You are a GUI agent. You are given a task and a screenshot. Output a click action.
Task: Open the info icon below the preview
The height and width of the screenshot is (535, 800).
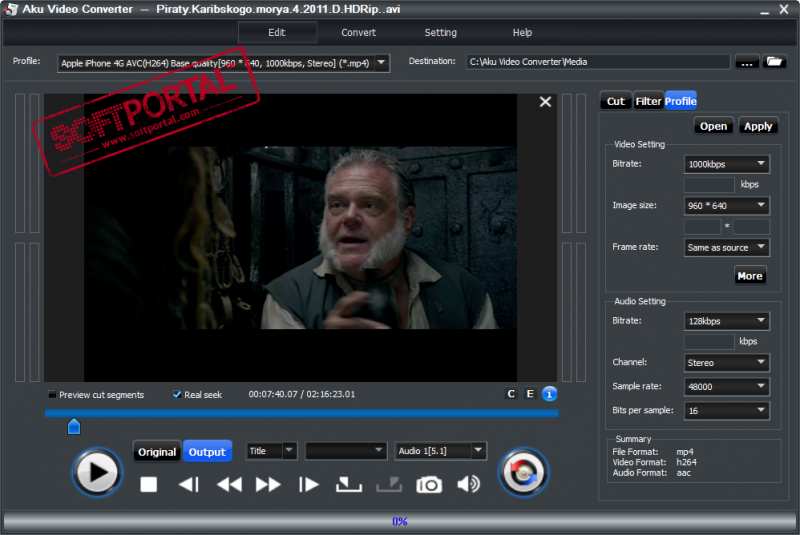coord(549,394)
